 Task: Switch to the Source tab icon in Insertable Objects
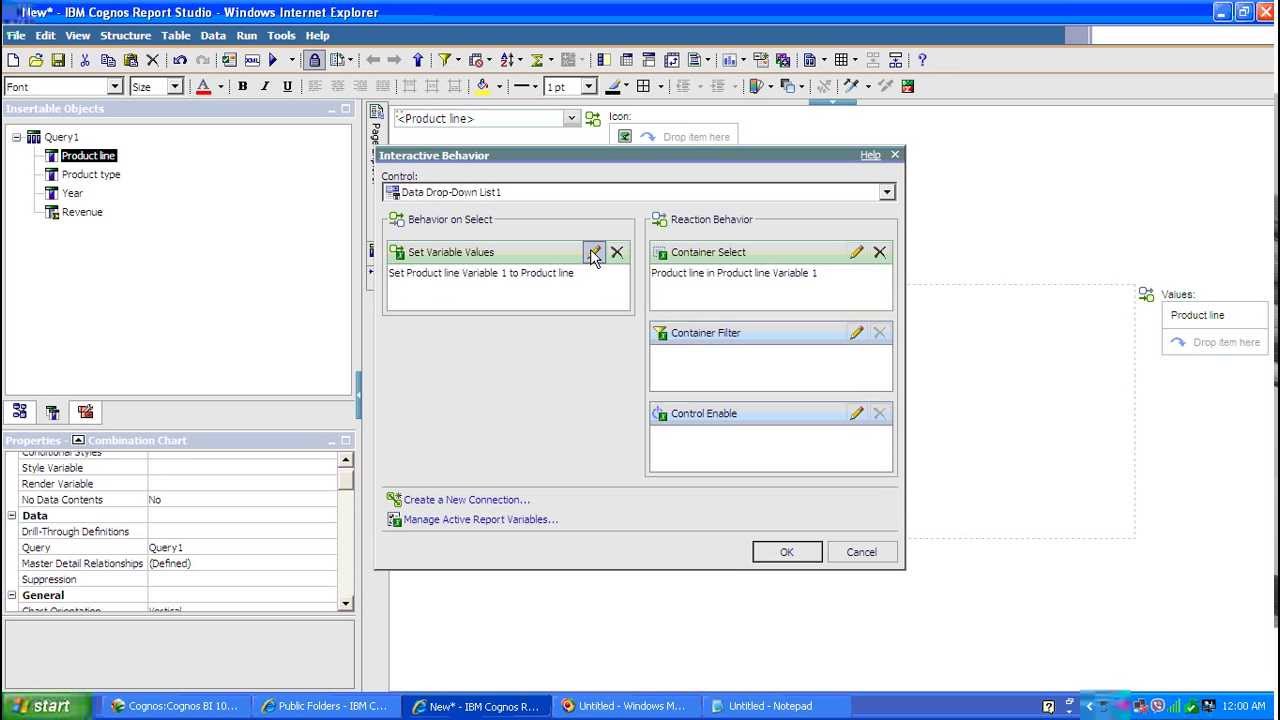tap(20, 412)
